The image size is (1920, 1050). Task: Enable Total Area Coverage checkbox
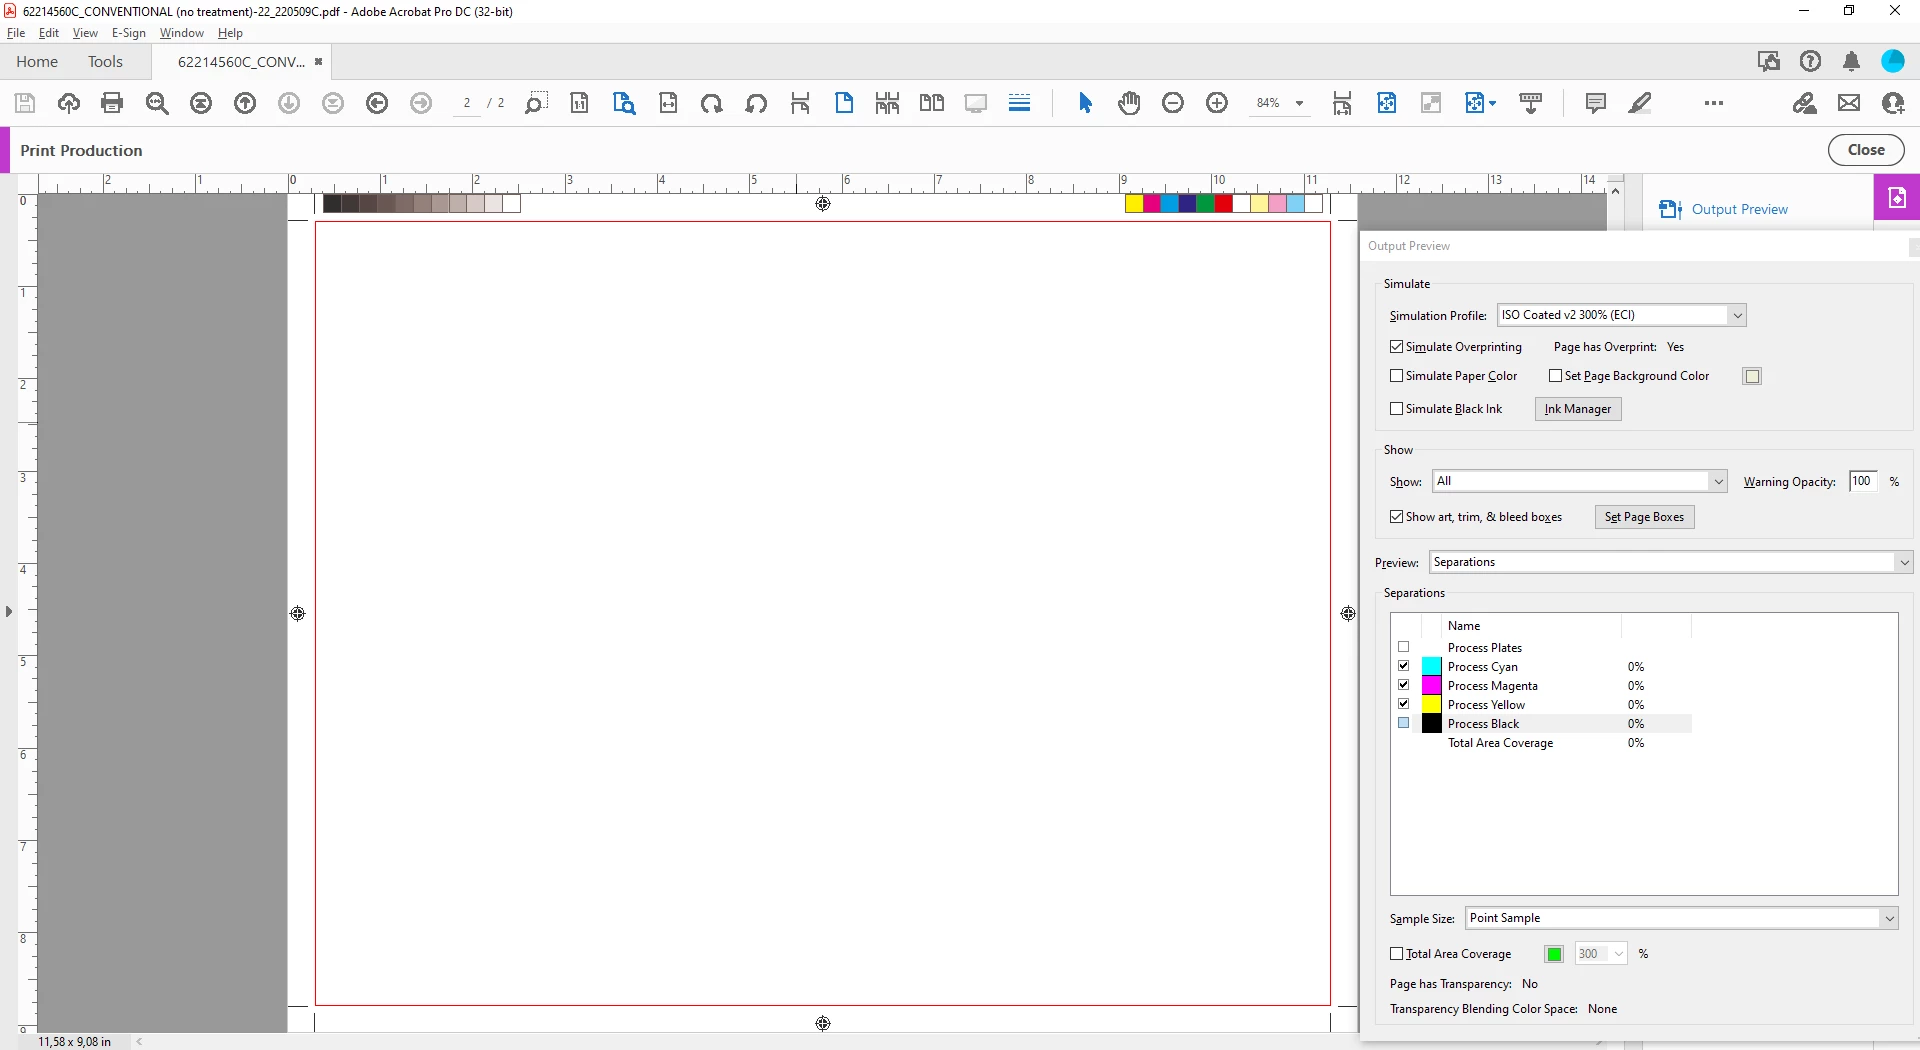[1397, 954]
